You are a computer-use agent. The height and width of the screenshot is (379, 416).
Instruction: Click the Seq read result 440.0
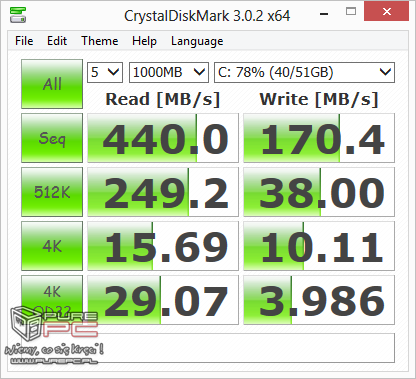(163, 138)
